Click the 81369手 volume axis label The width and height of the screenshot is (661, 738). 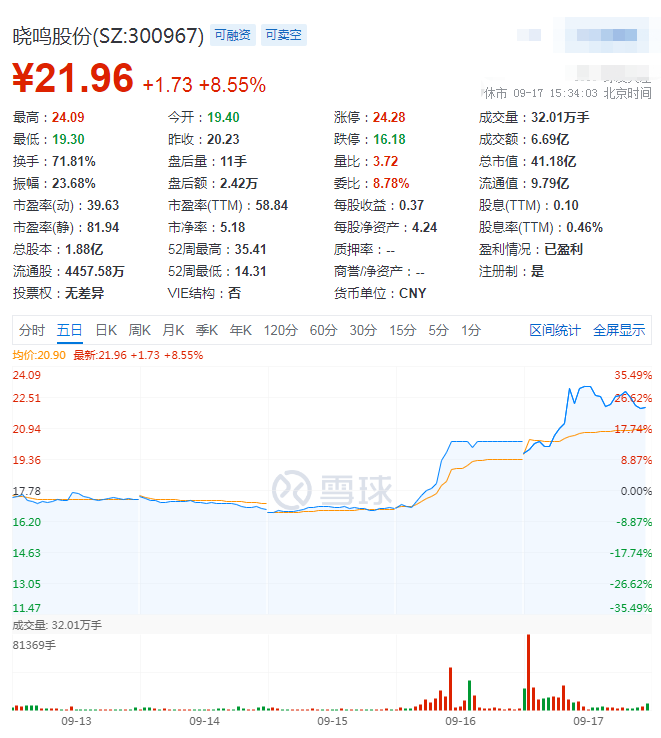tap(34, 645)
